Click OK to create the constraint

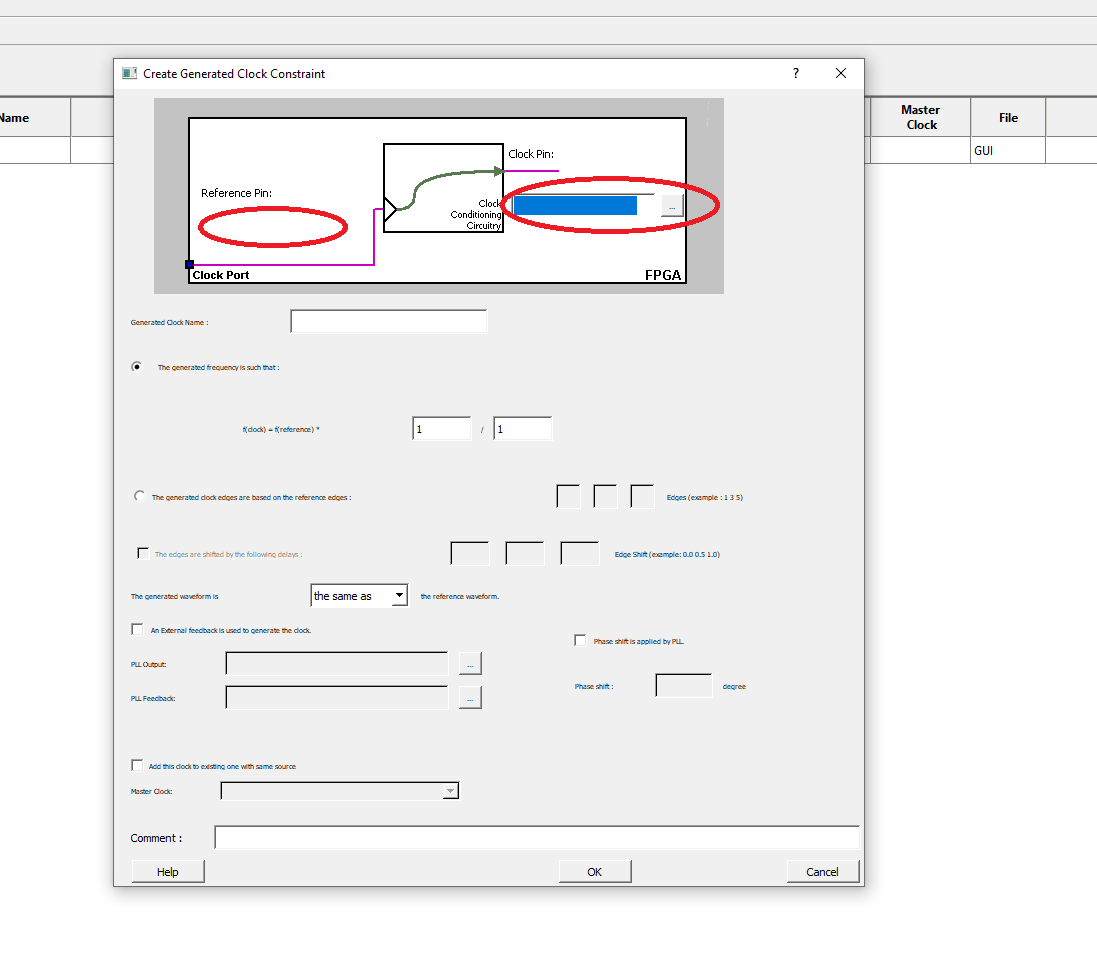tap(594, 870)
